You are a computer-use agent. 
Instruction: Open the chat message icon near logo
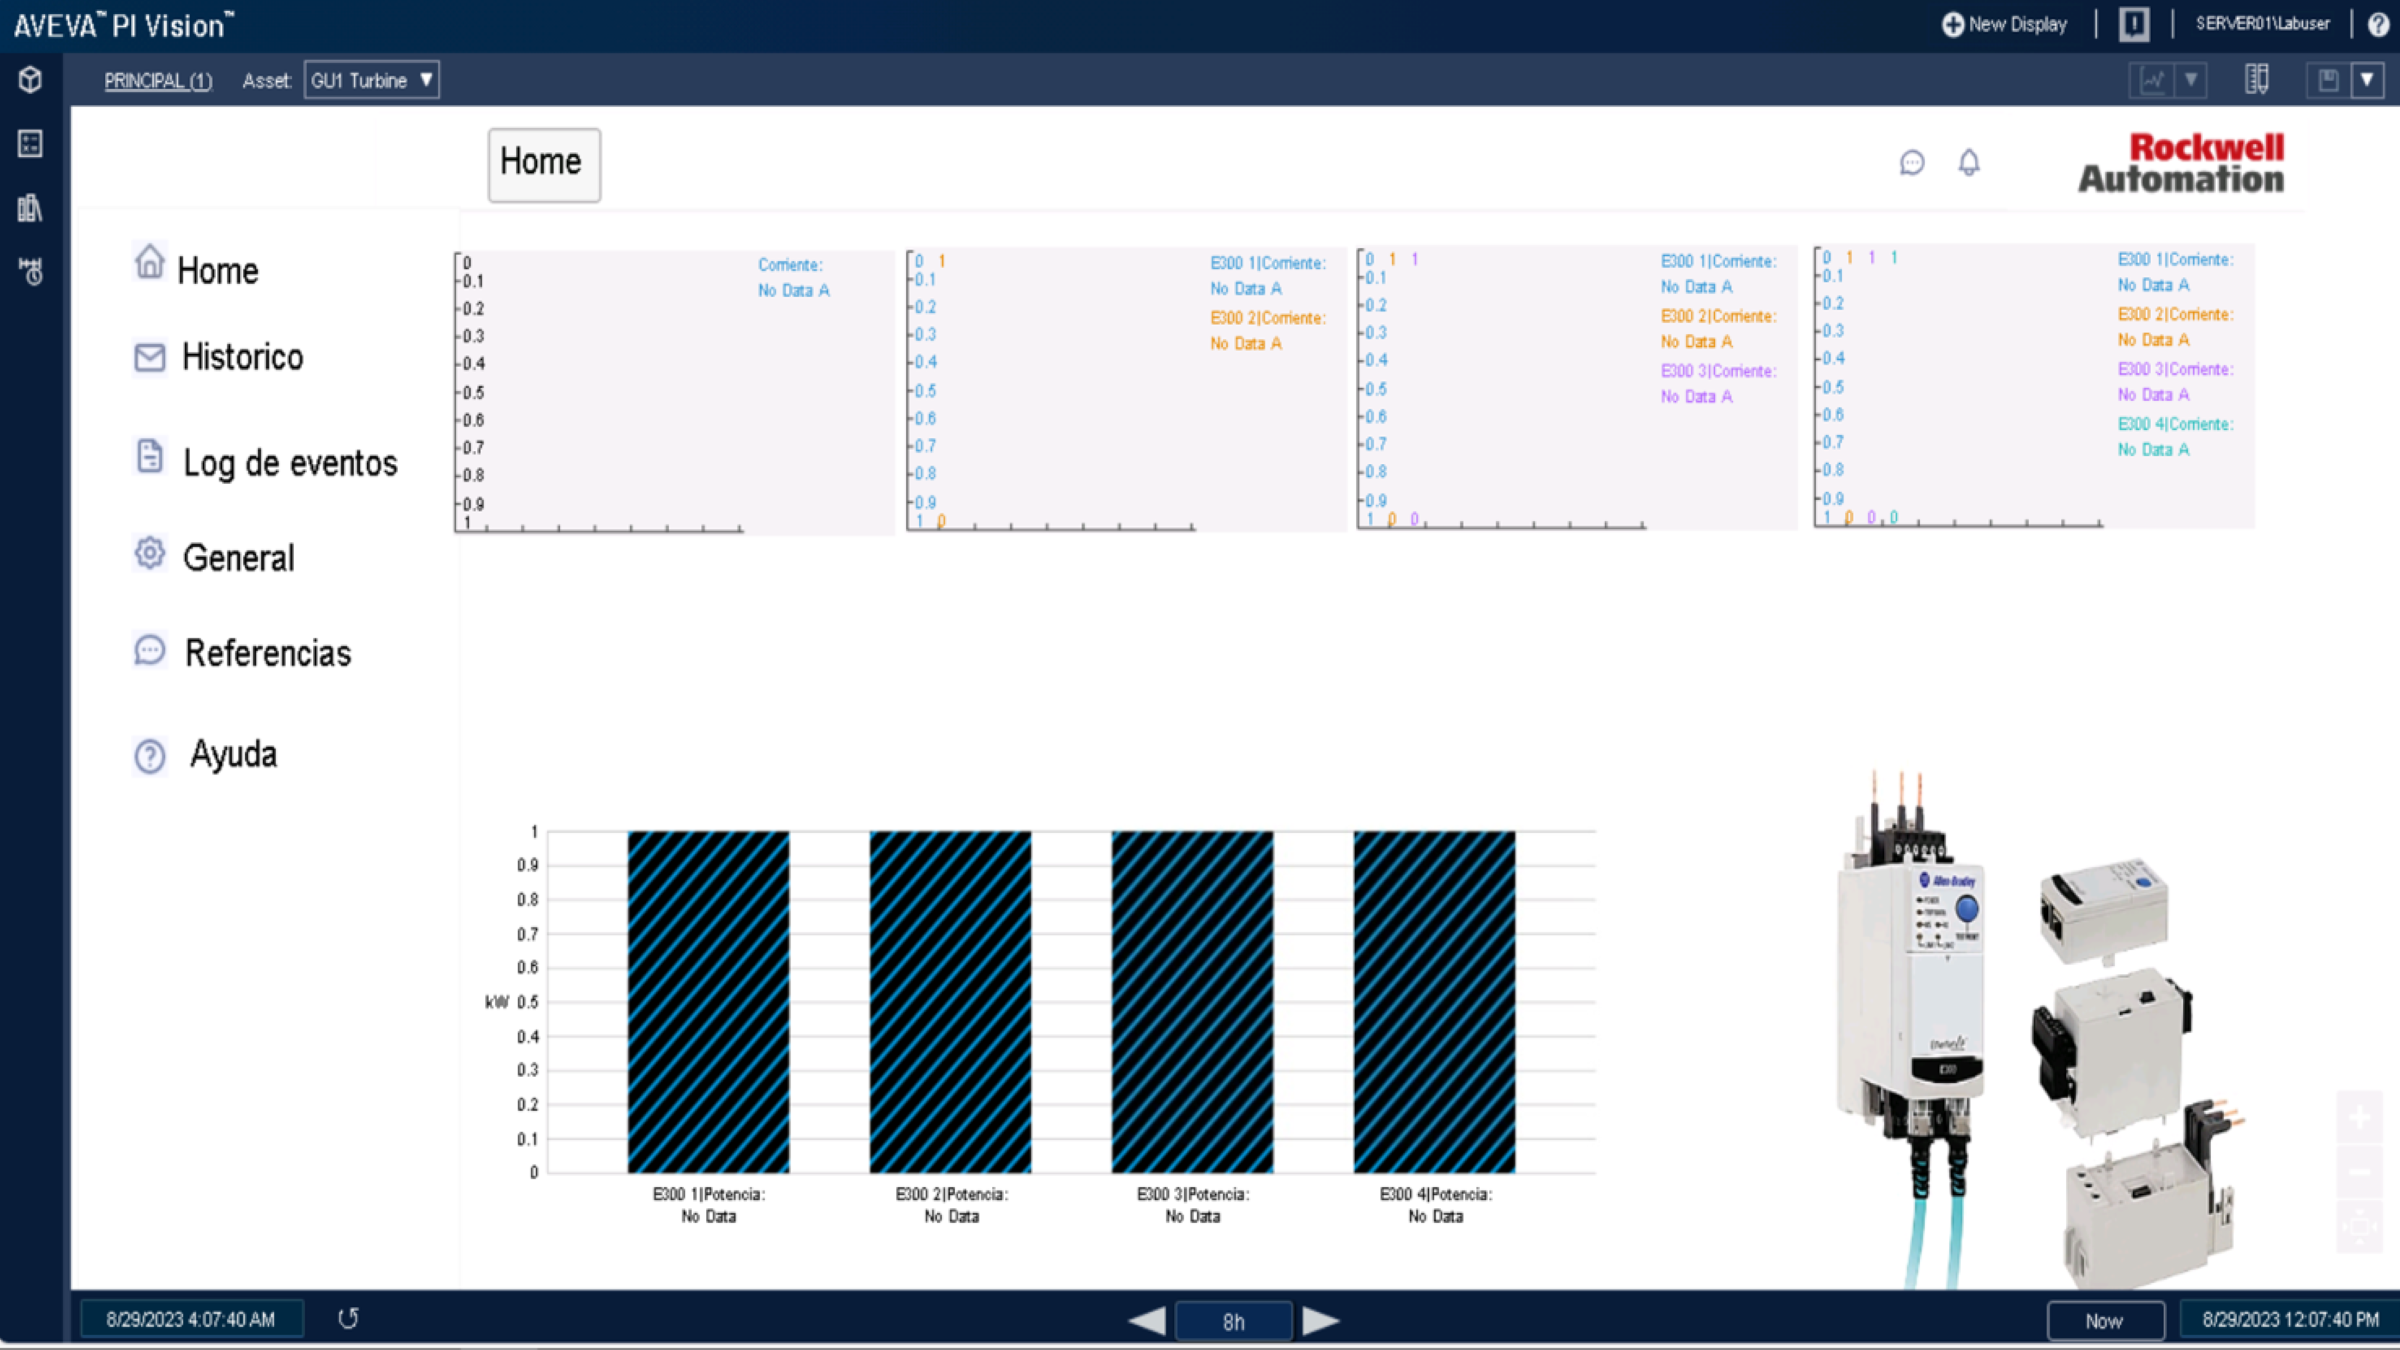pyautogui.click(x=1911, y=162)
